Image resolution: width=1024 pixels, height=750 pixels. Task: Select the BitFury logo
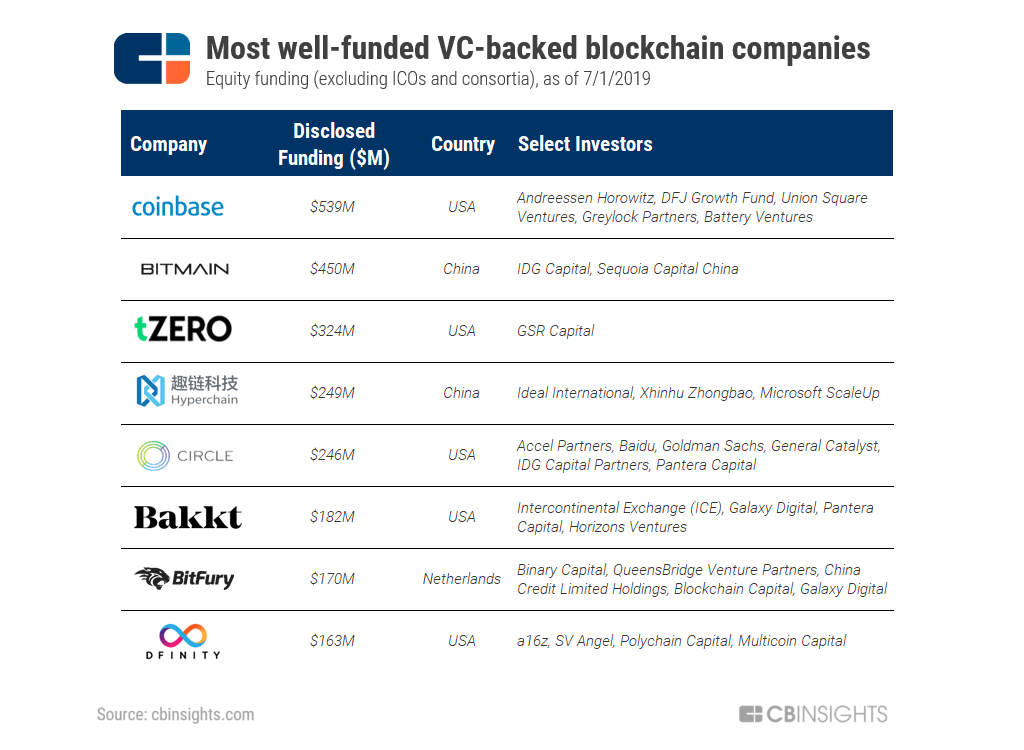tap(184, 578)
